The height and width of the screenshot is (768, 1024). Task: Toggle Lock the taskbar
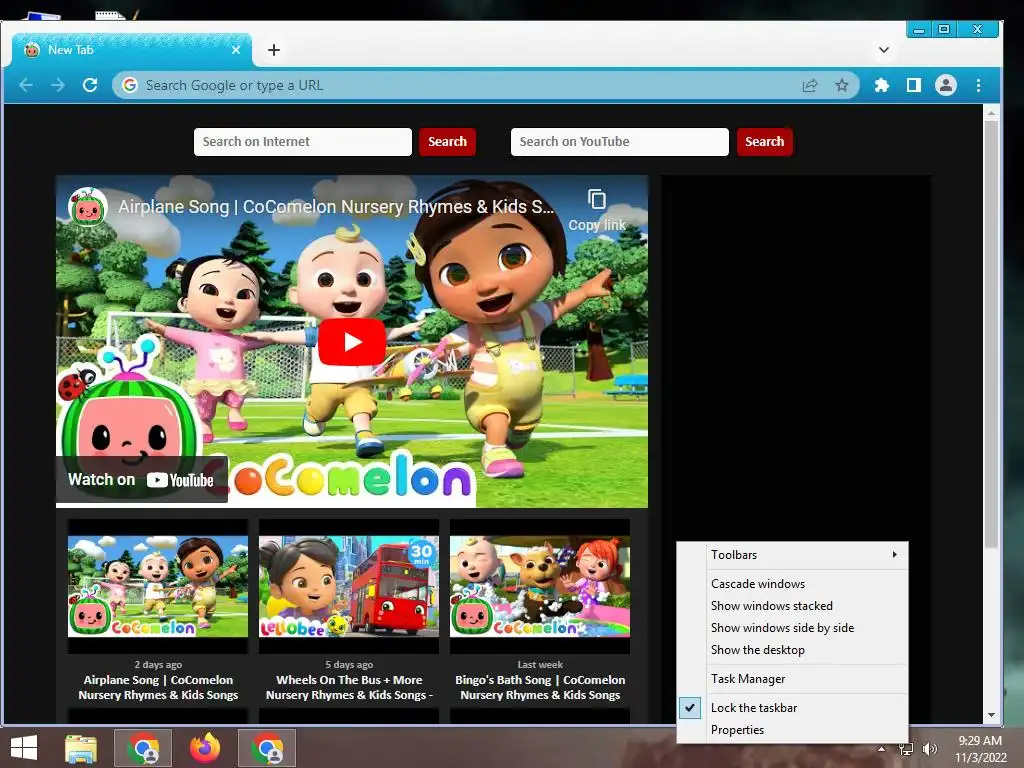pyautogui.click(x=792, y=708)
